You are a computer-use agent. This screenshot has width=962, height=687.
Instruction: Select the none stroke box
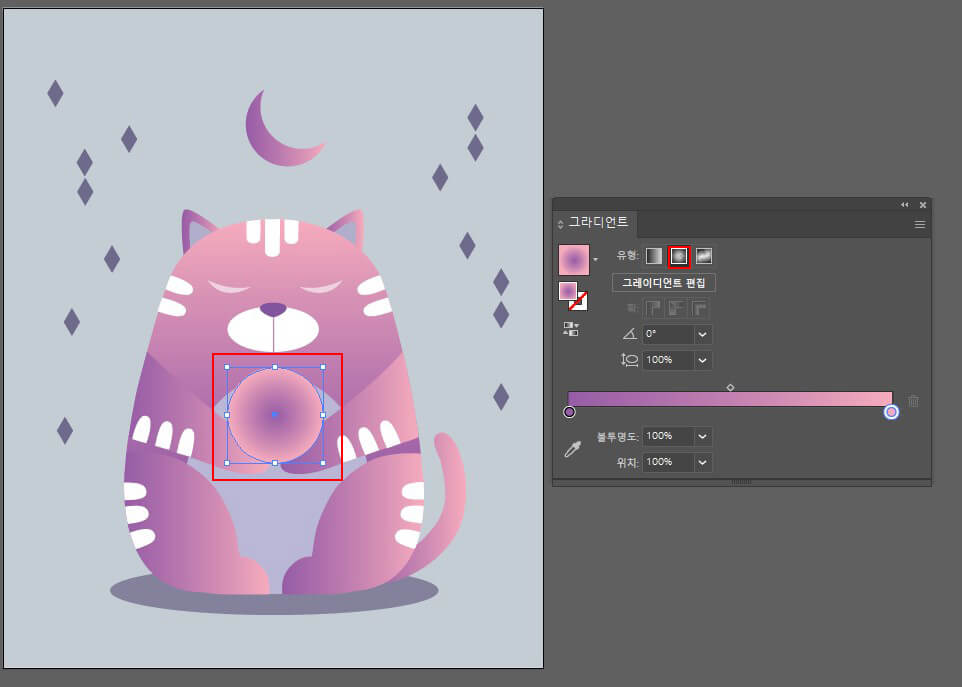coord(579,301)
